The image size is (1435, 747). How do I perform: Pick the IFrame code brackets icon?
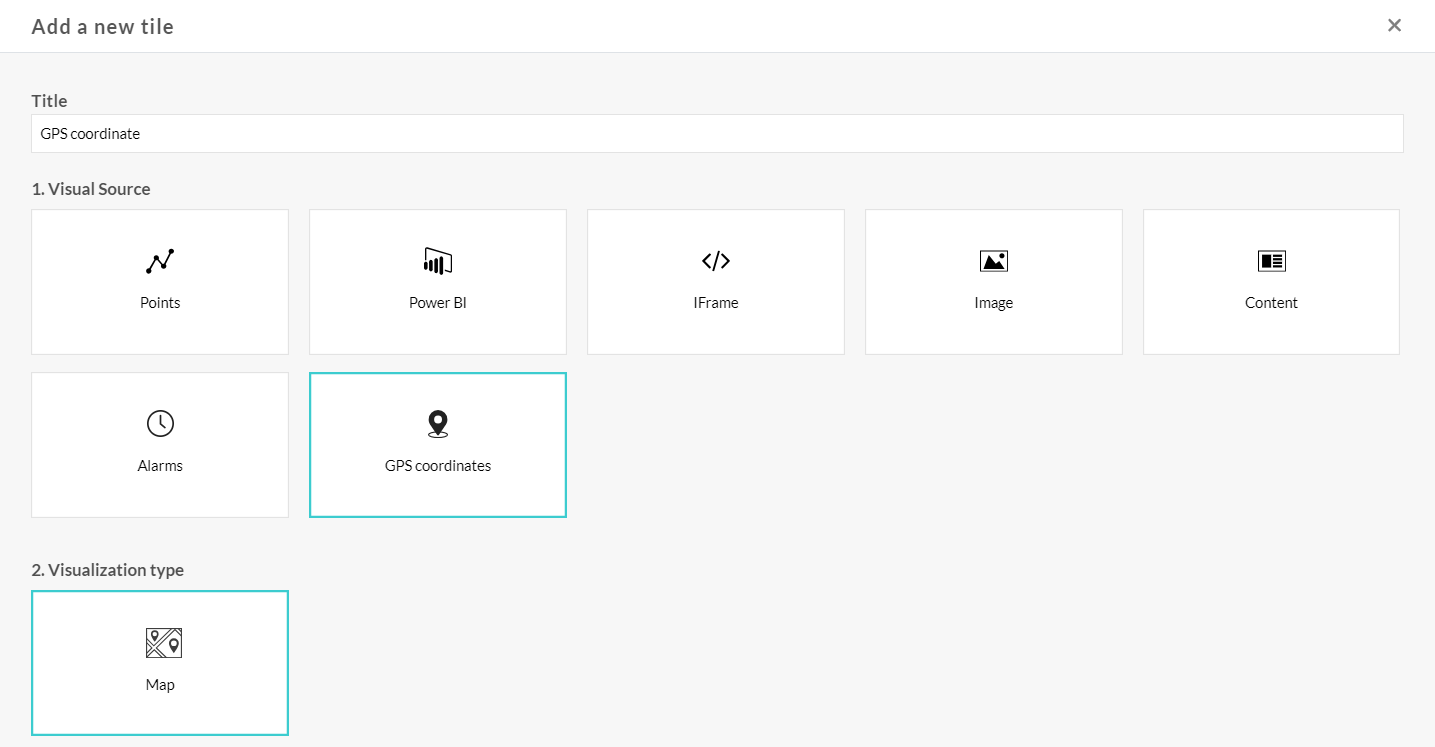coord(716,261)
